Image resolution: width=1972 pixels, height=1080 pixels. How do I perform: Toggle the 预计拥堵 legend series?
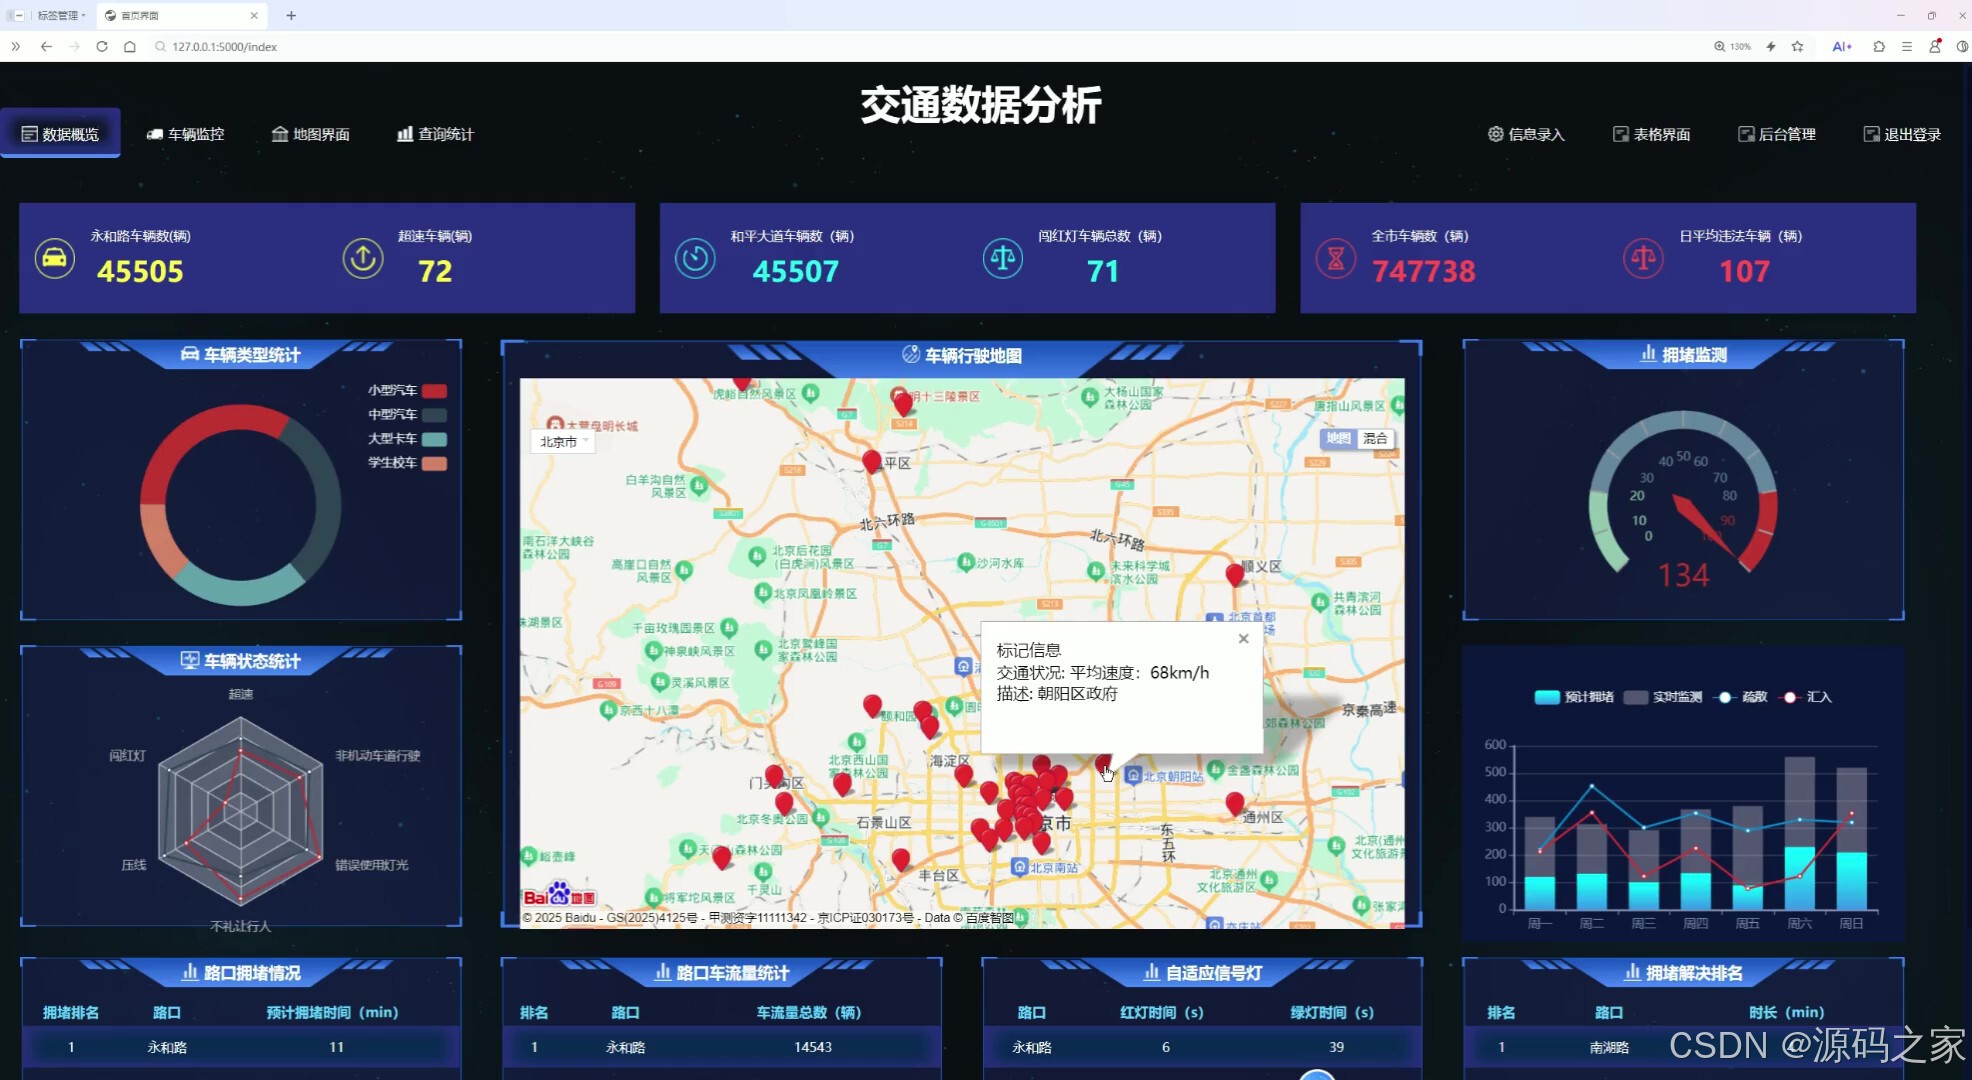[x=1548, y=697]
